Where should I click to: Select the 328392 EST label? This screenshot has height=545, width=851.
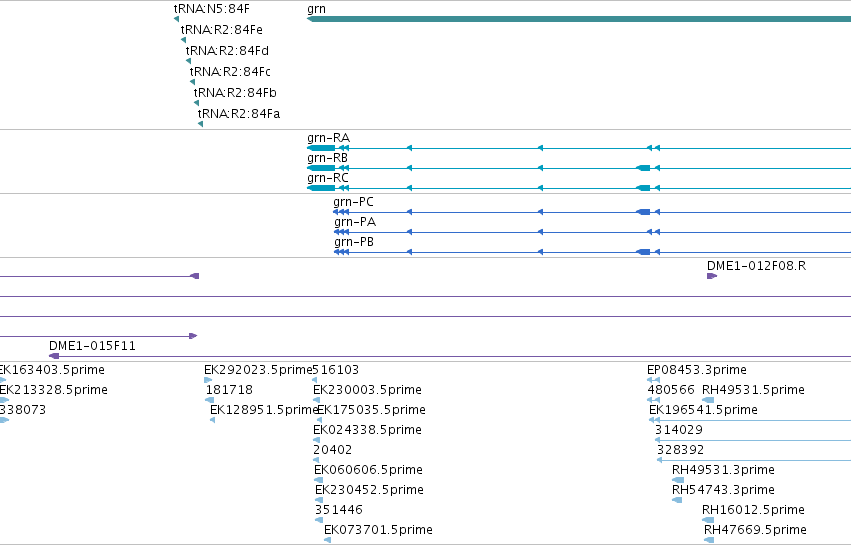pos(680,450)
